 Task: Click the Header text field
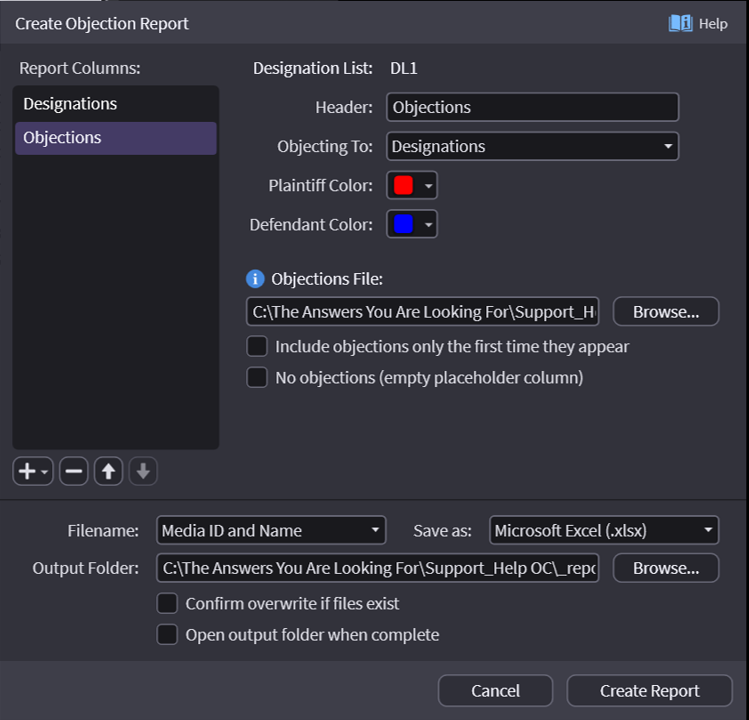tap(532, 108)
